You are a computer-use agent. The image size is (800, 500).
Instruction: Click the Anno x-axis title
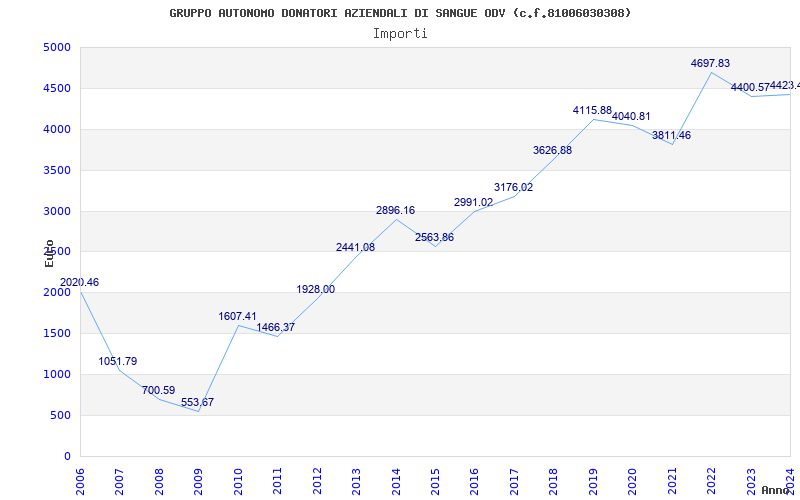point(775,490)
